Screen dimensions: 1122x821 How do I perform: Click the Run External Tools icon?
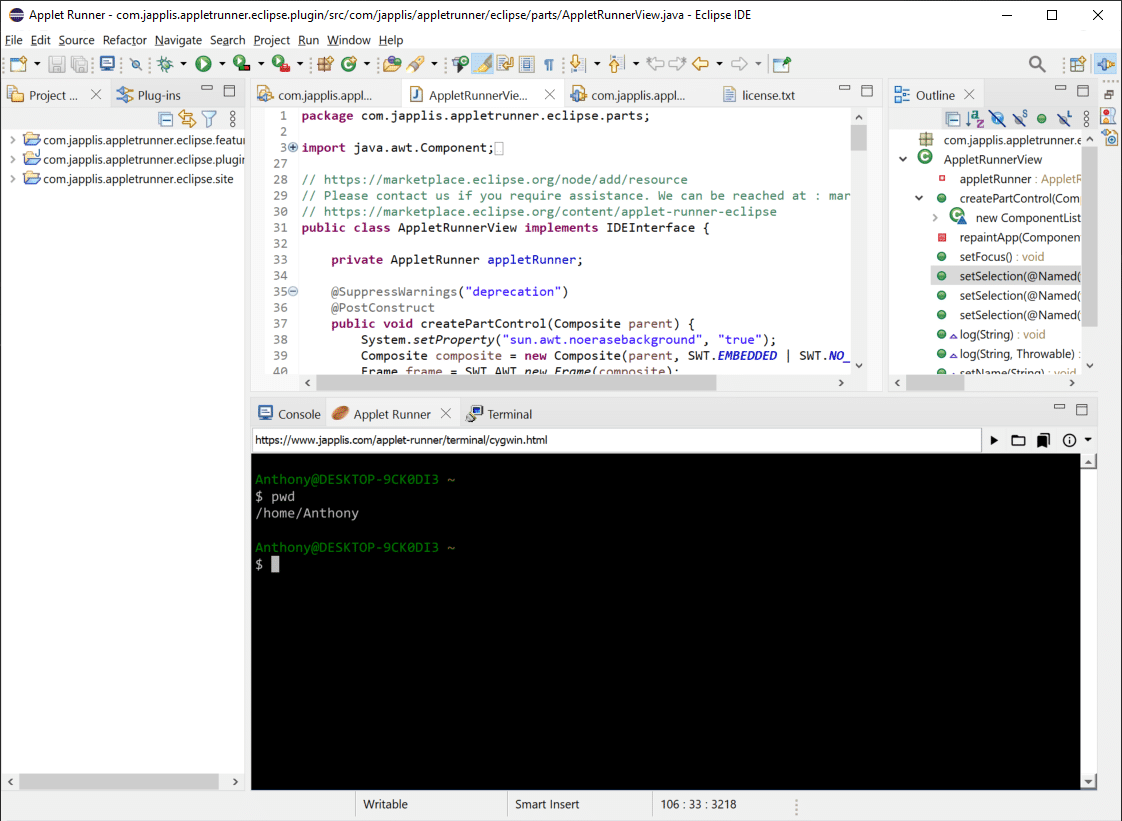(x=280, y=64)
